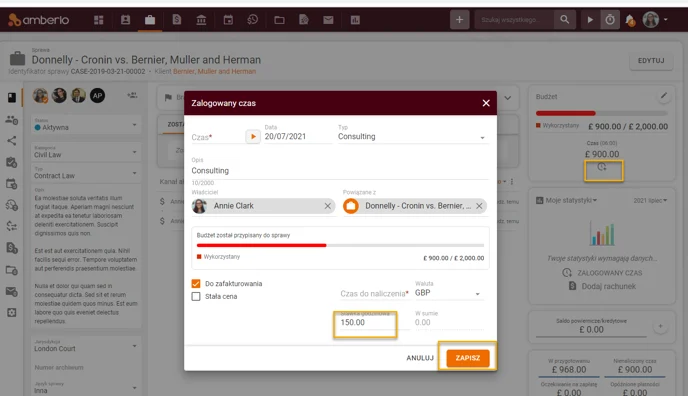Open the invoices document icon in top bar

pyautogui.click(x=177, y=20)
